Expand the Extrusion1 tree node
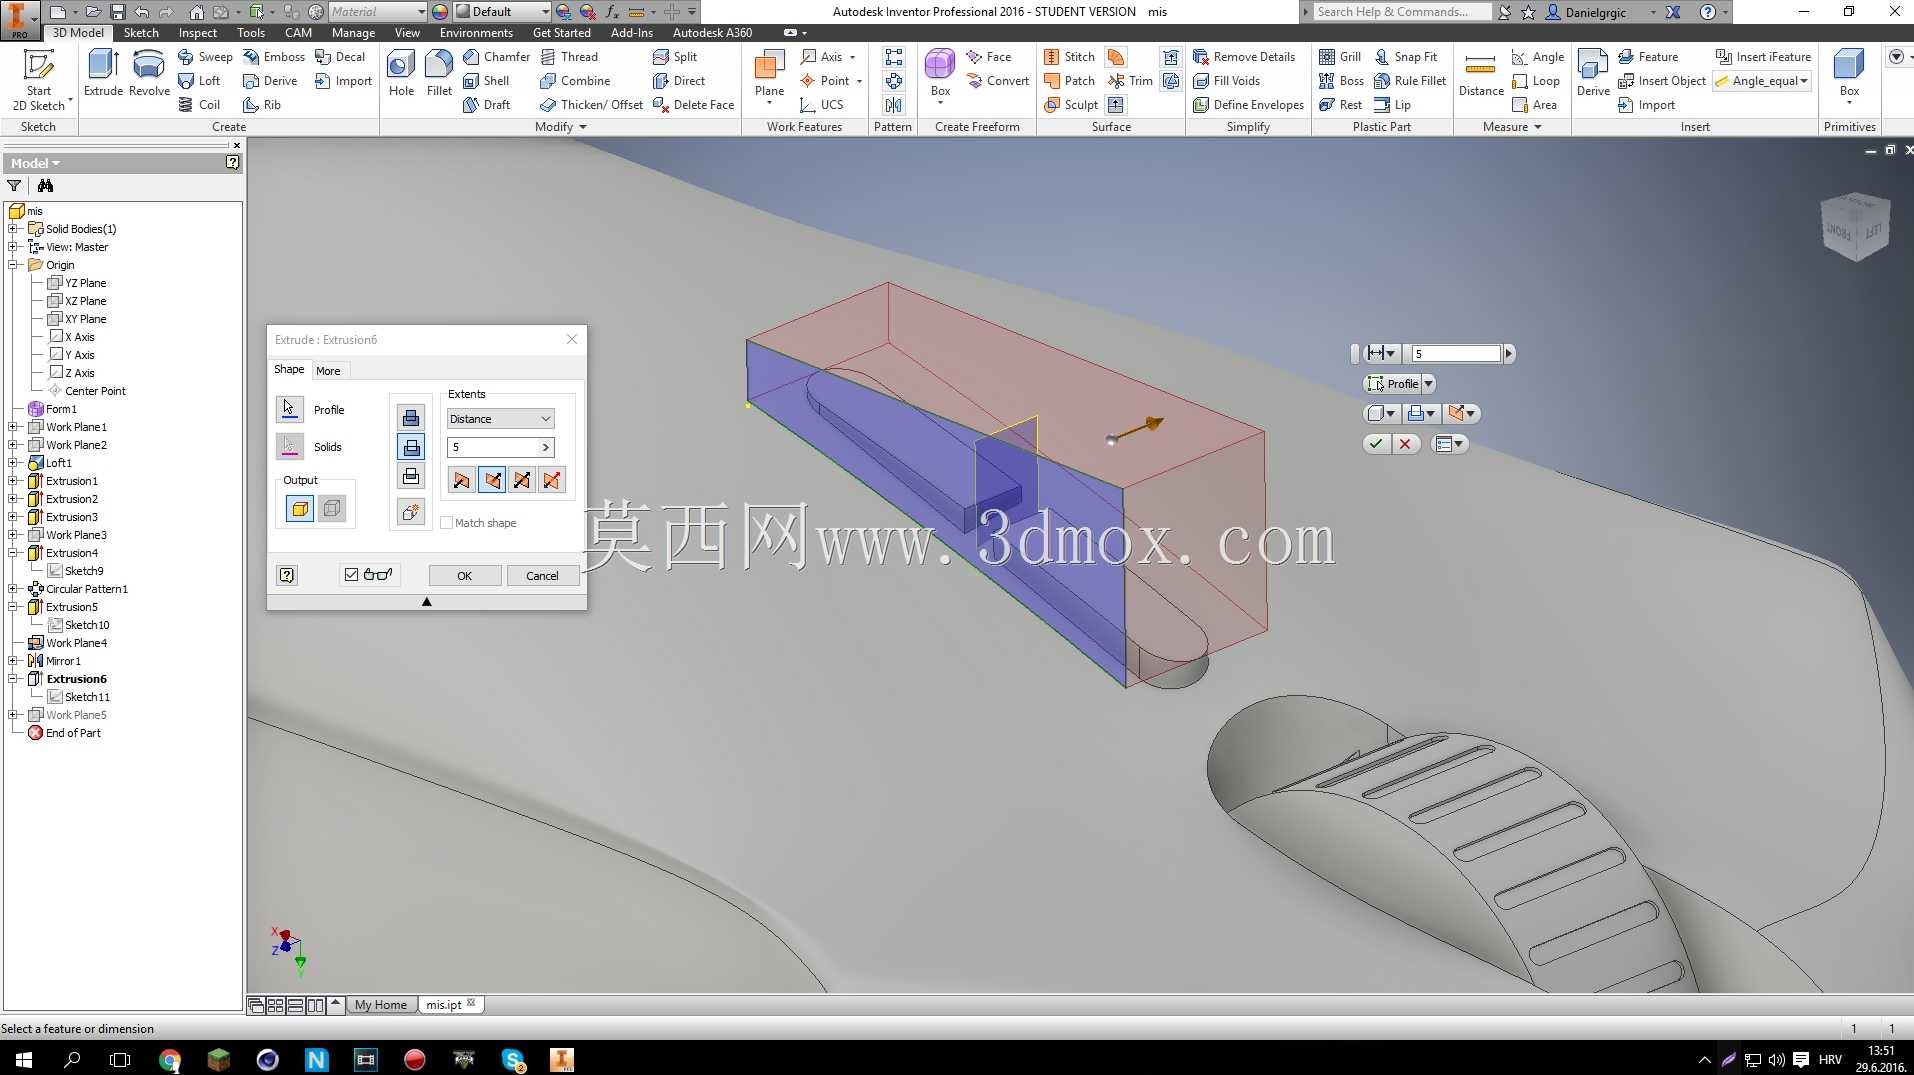1914x1075 pixels. 13,481
